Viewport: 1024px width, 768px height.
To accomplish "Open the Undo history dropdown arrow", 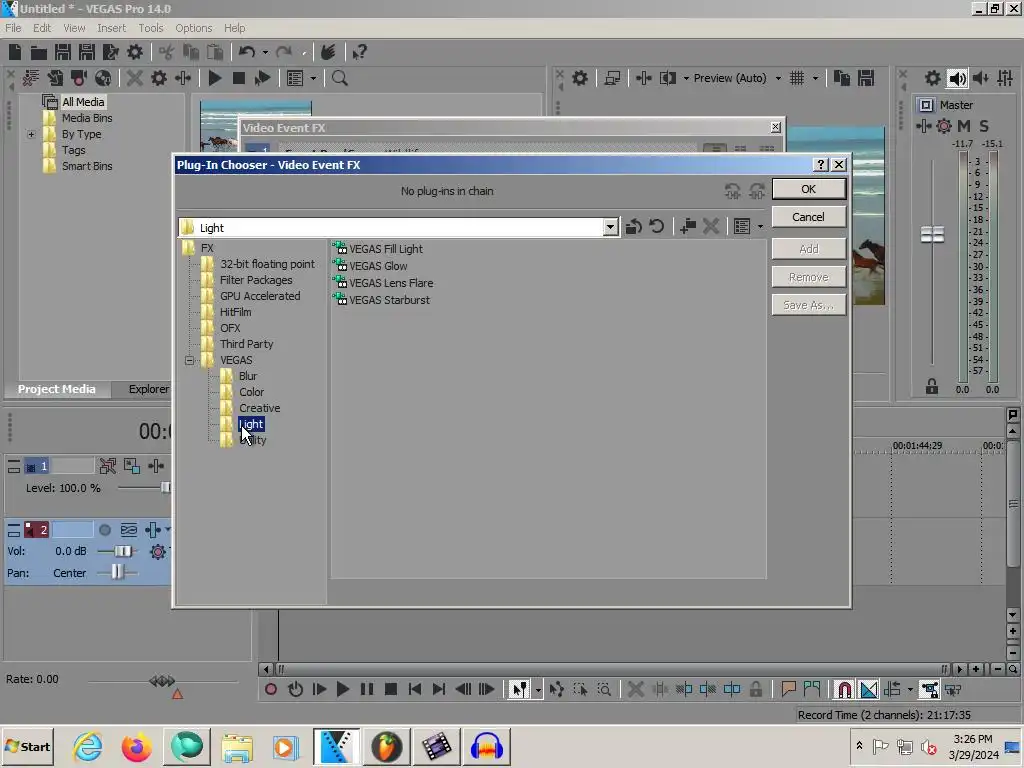I will point(265,52).
